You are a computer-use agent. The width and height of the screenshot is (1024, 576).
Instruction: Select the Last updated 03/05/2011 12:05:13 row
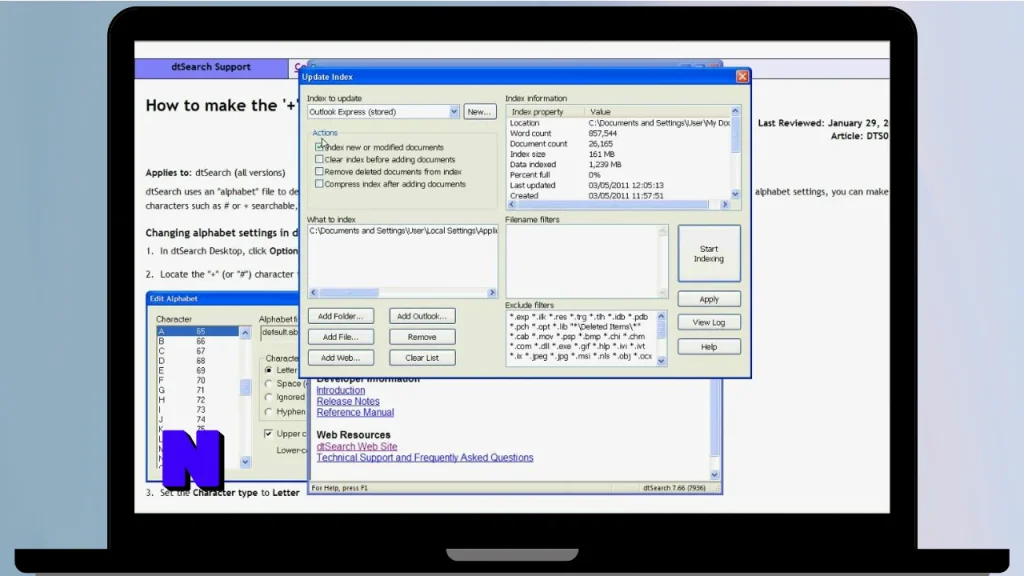coord(618,185)
